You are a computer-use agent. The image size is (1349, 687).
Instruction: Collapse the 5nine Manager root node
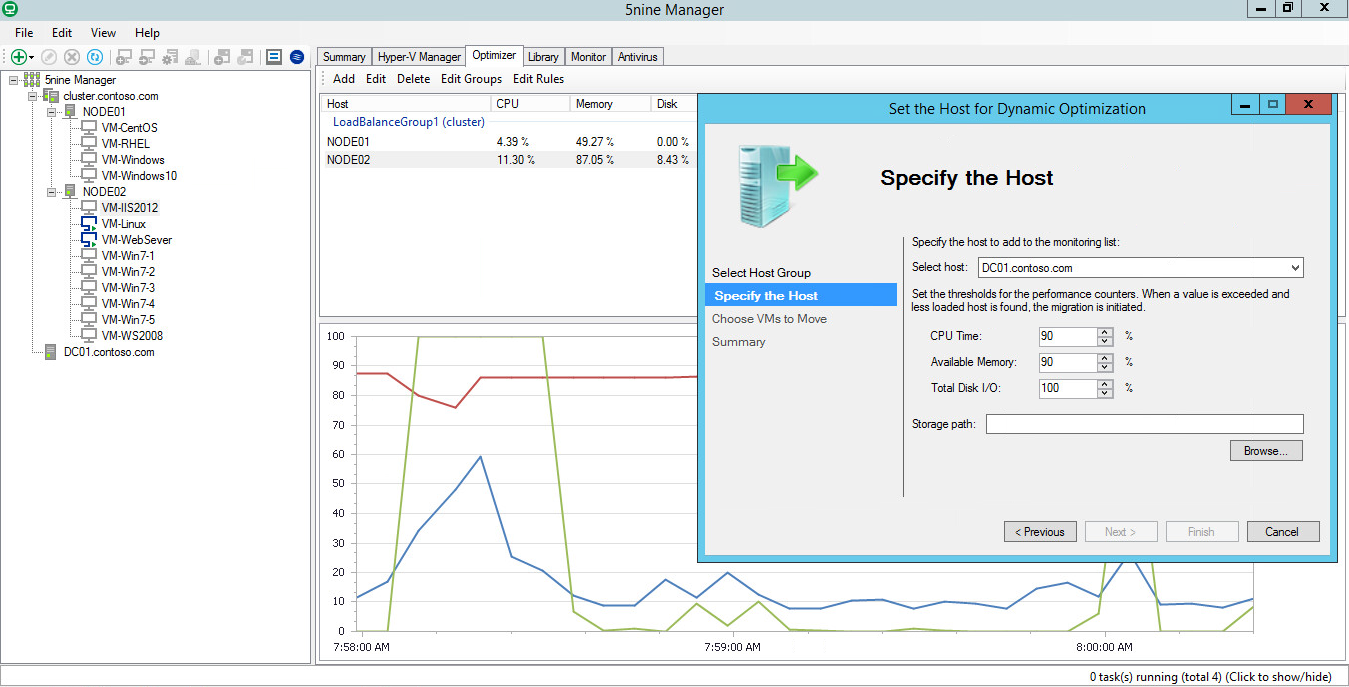pos(14,80)
